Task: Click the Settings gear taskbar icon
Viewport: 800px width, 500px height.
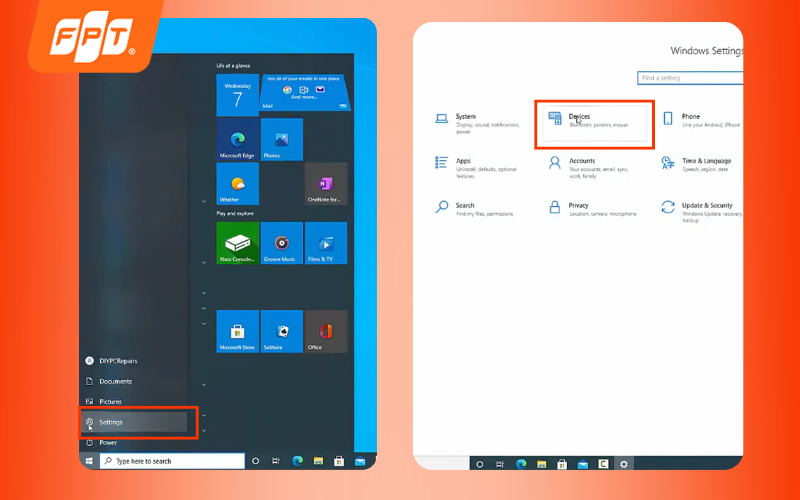Action: tap(624, 464)
